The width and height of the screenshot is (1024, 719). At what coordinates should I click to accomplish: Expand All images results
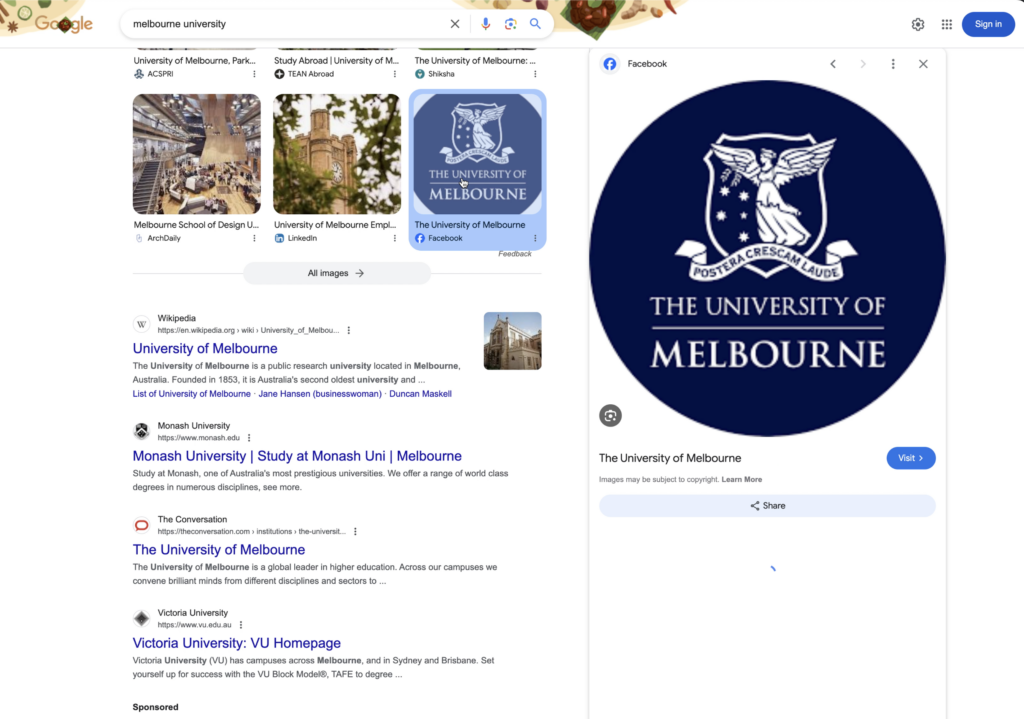click(336, 273)
